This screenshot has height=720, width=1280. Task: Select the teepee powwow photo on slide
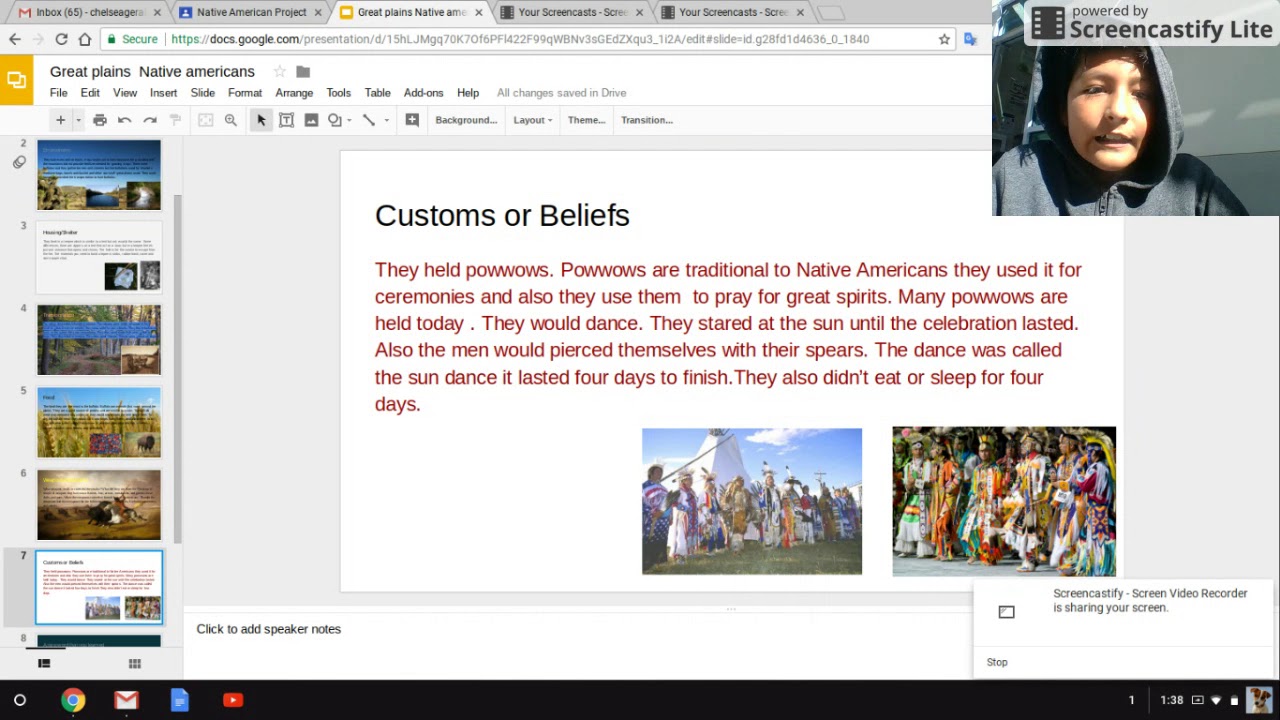[752, 501]
